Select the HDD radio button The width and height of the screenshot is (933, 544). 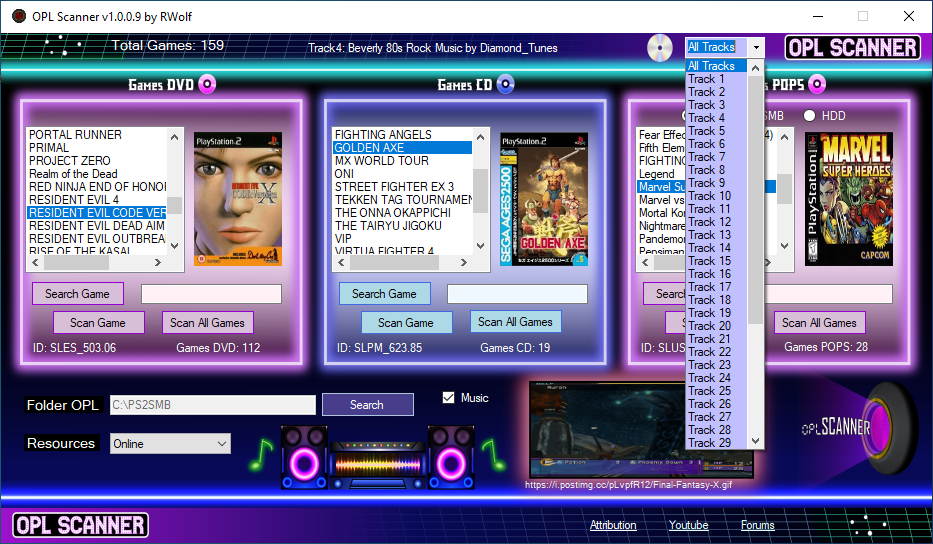pos(809,116)
